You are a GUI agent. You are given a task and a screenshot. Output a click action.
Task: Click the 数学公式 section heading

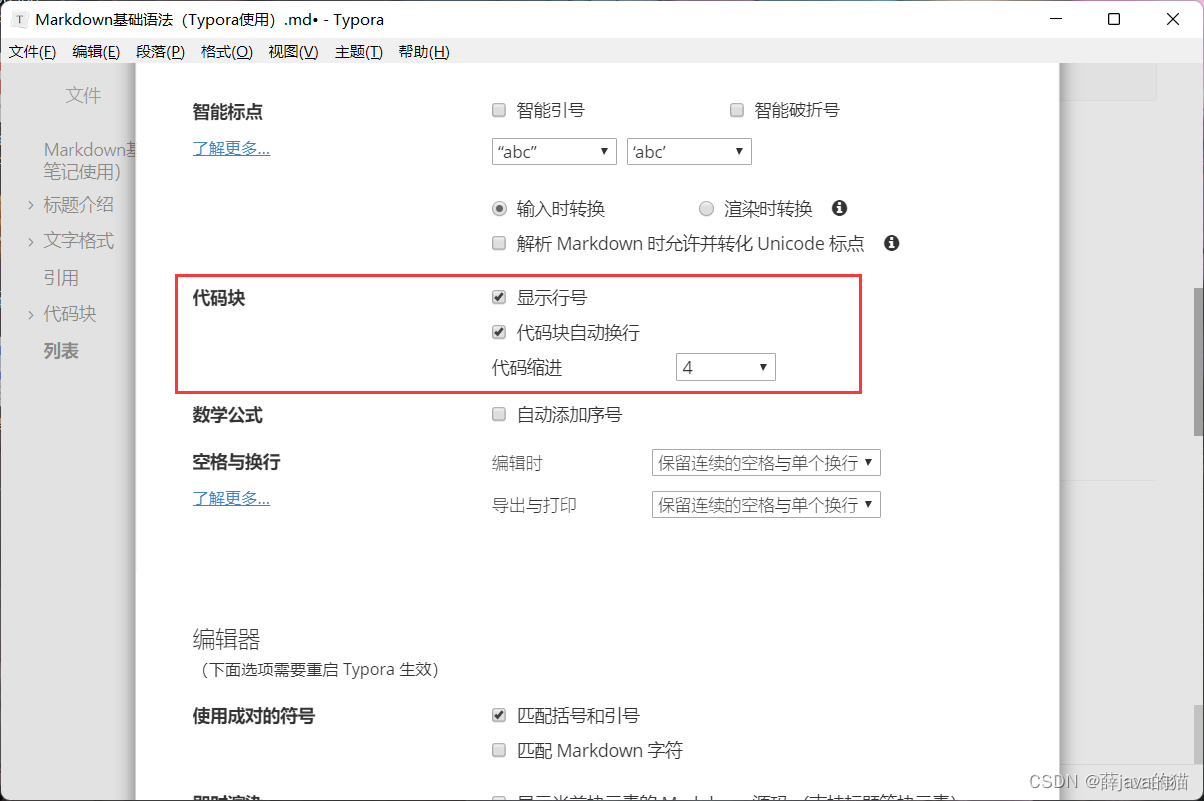coord(228,414)
